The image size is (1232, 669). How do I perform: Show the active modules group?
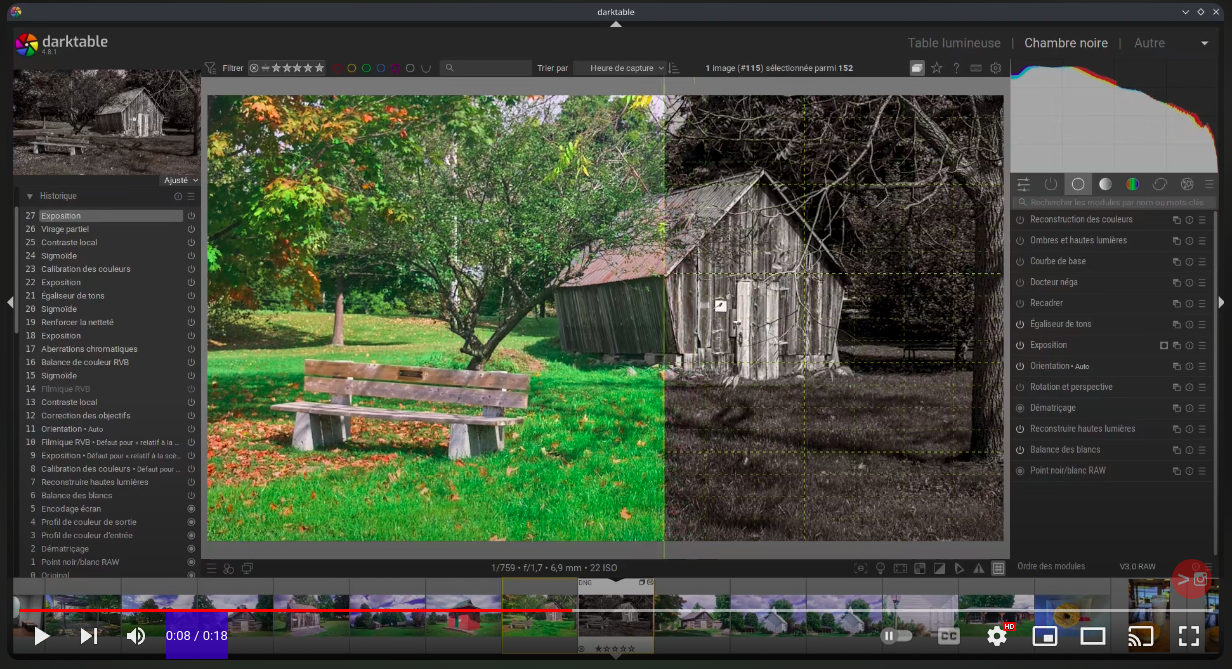point(1051,184)
